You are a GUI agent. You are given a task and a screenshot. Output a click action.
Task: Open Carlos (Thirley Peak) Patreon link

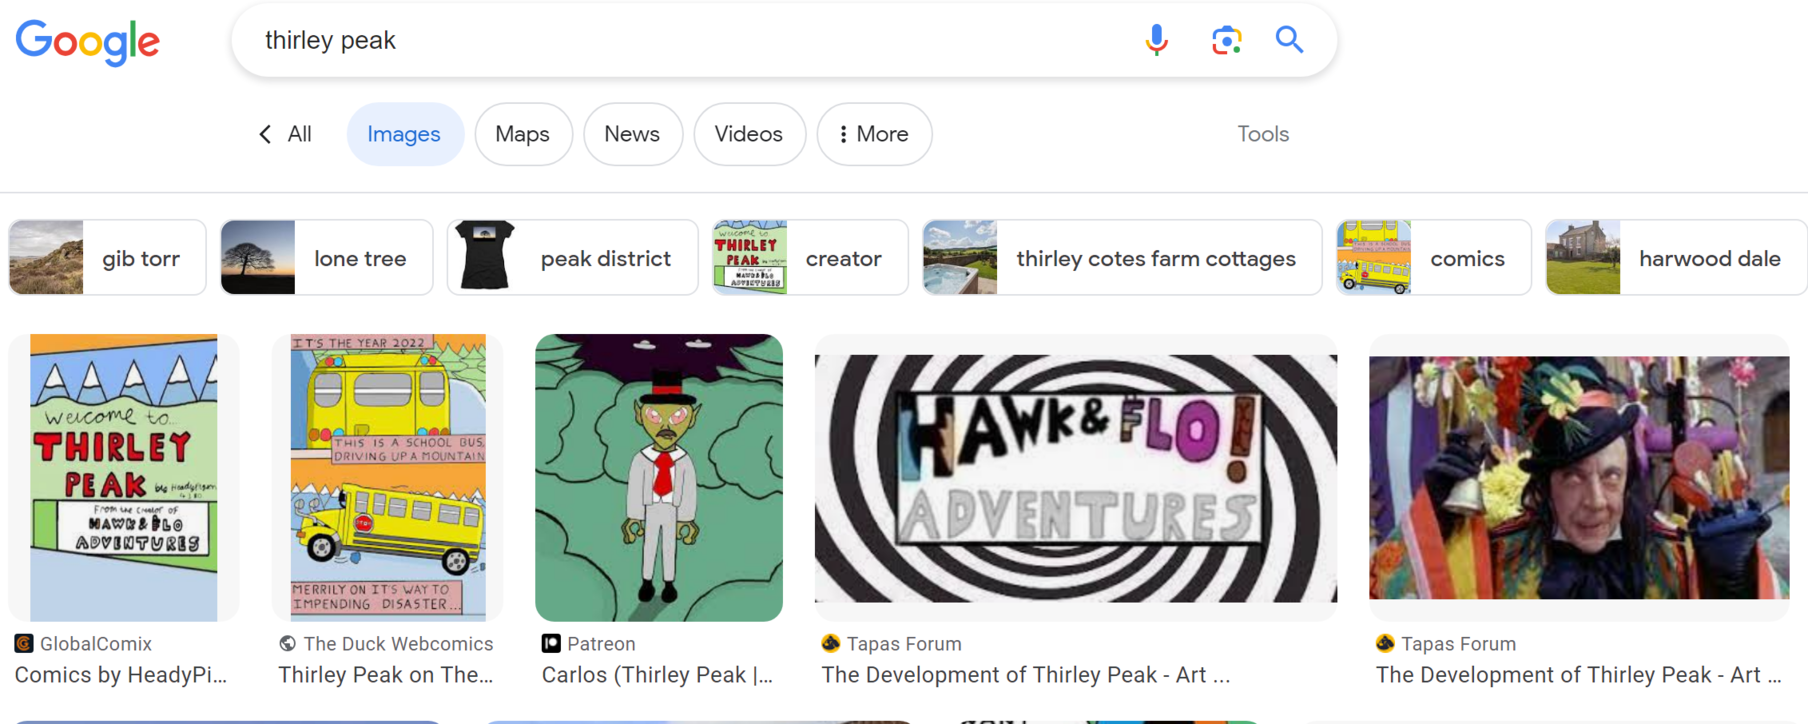tap(657, 675)
